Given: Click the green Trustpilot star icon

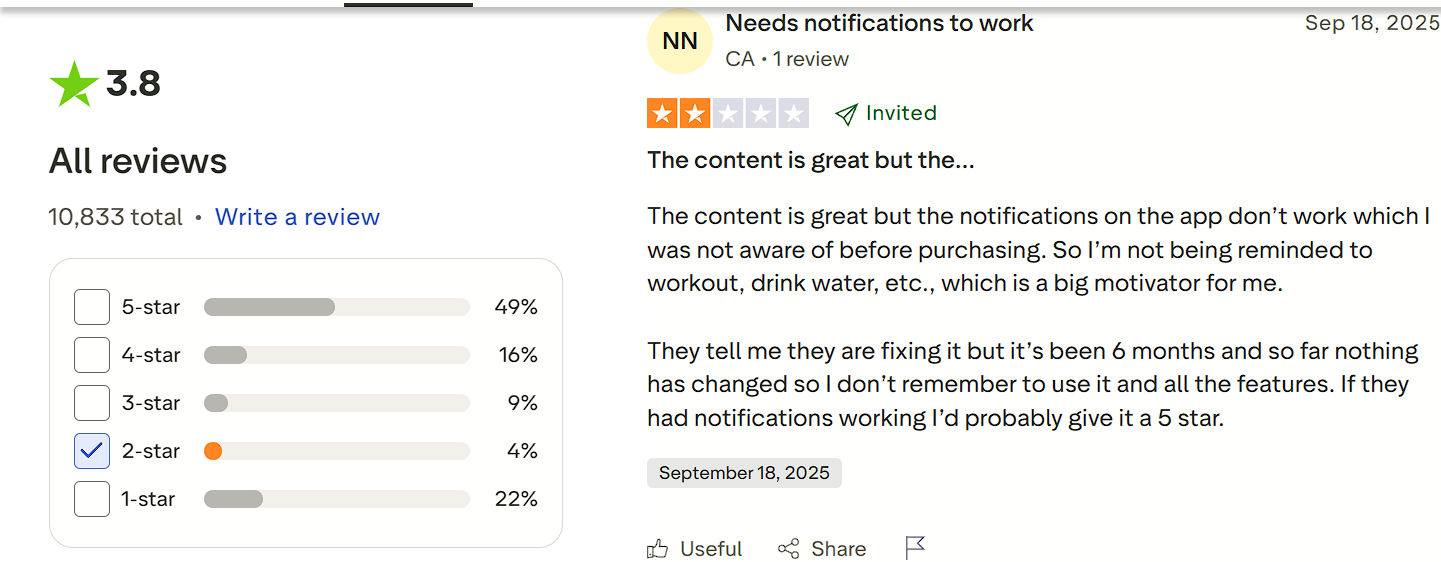Looking at the screenshot, I should coord(74,84).
